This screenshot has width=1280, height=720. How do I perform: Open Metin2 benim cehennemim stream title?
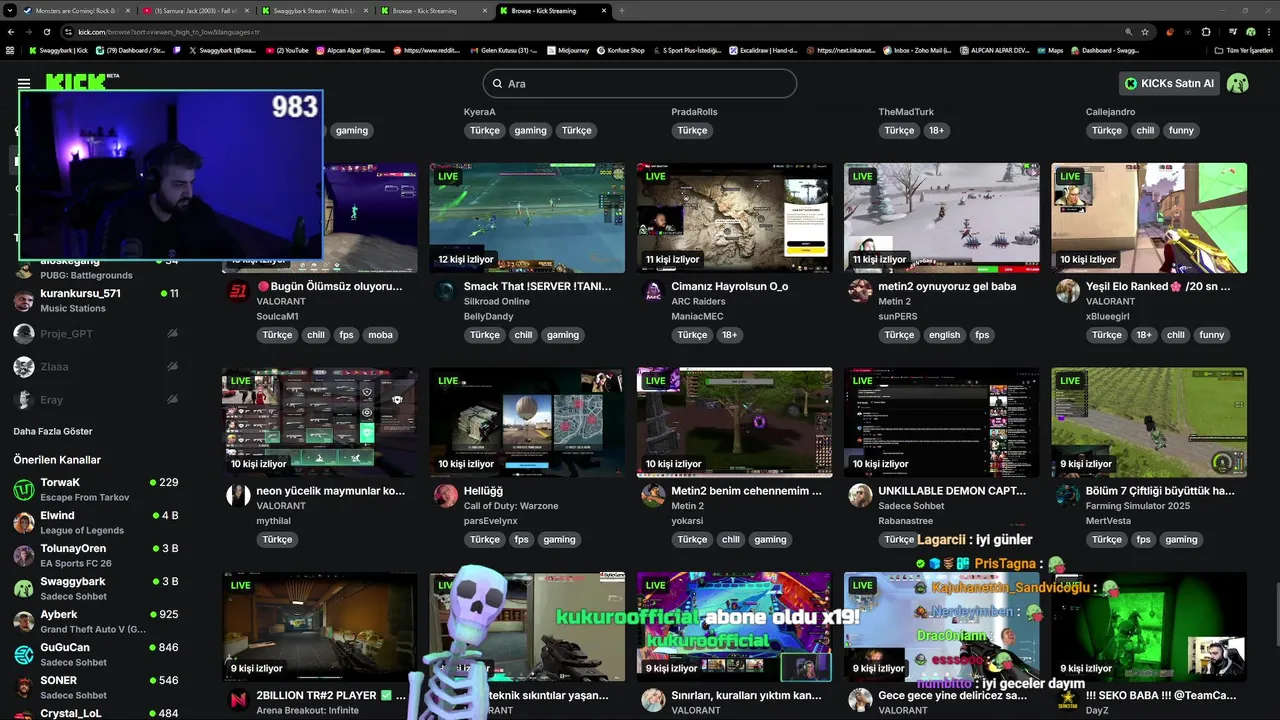746,491
